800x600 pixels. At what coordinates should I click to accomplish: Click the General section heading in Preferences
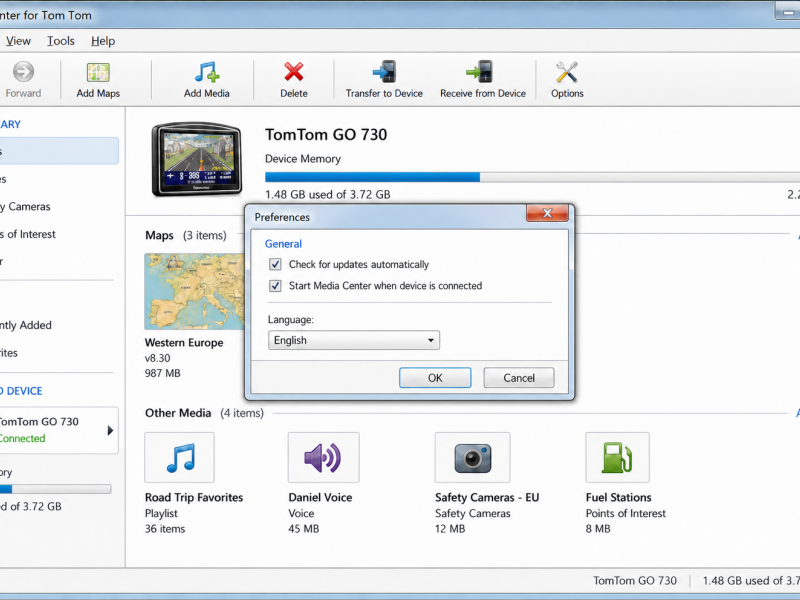pos(283,244)
